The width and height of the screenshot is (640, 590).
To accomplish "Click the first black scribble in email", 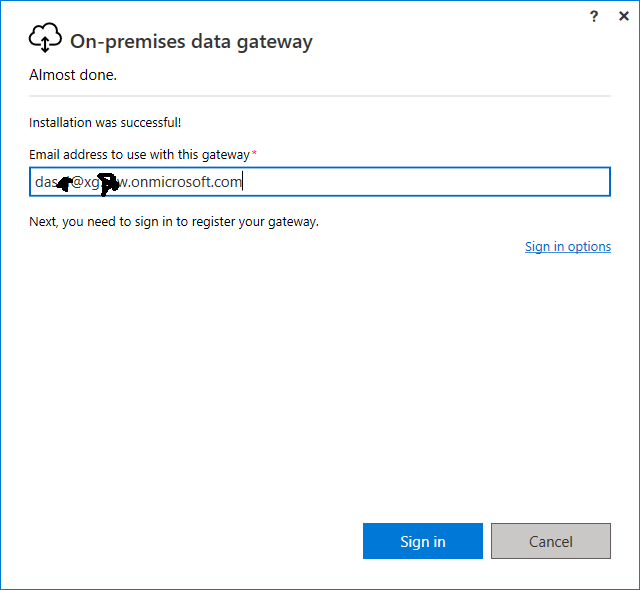I will 65,184.
